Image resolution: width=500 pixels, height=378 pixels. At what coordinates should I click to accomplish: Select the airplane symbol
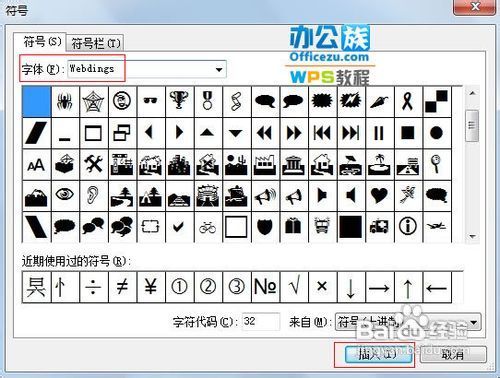pyautogui.click(x=436, y=227)
